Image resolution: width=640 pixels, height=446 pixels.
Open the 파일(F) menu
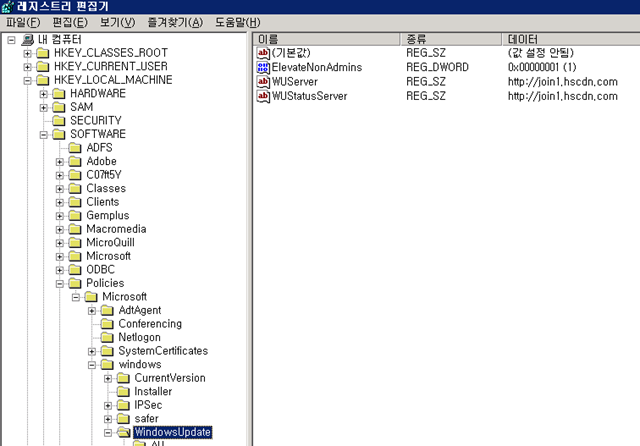pos(23,22)
